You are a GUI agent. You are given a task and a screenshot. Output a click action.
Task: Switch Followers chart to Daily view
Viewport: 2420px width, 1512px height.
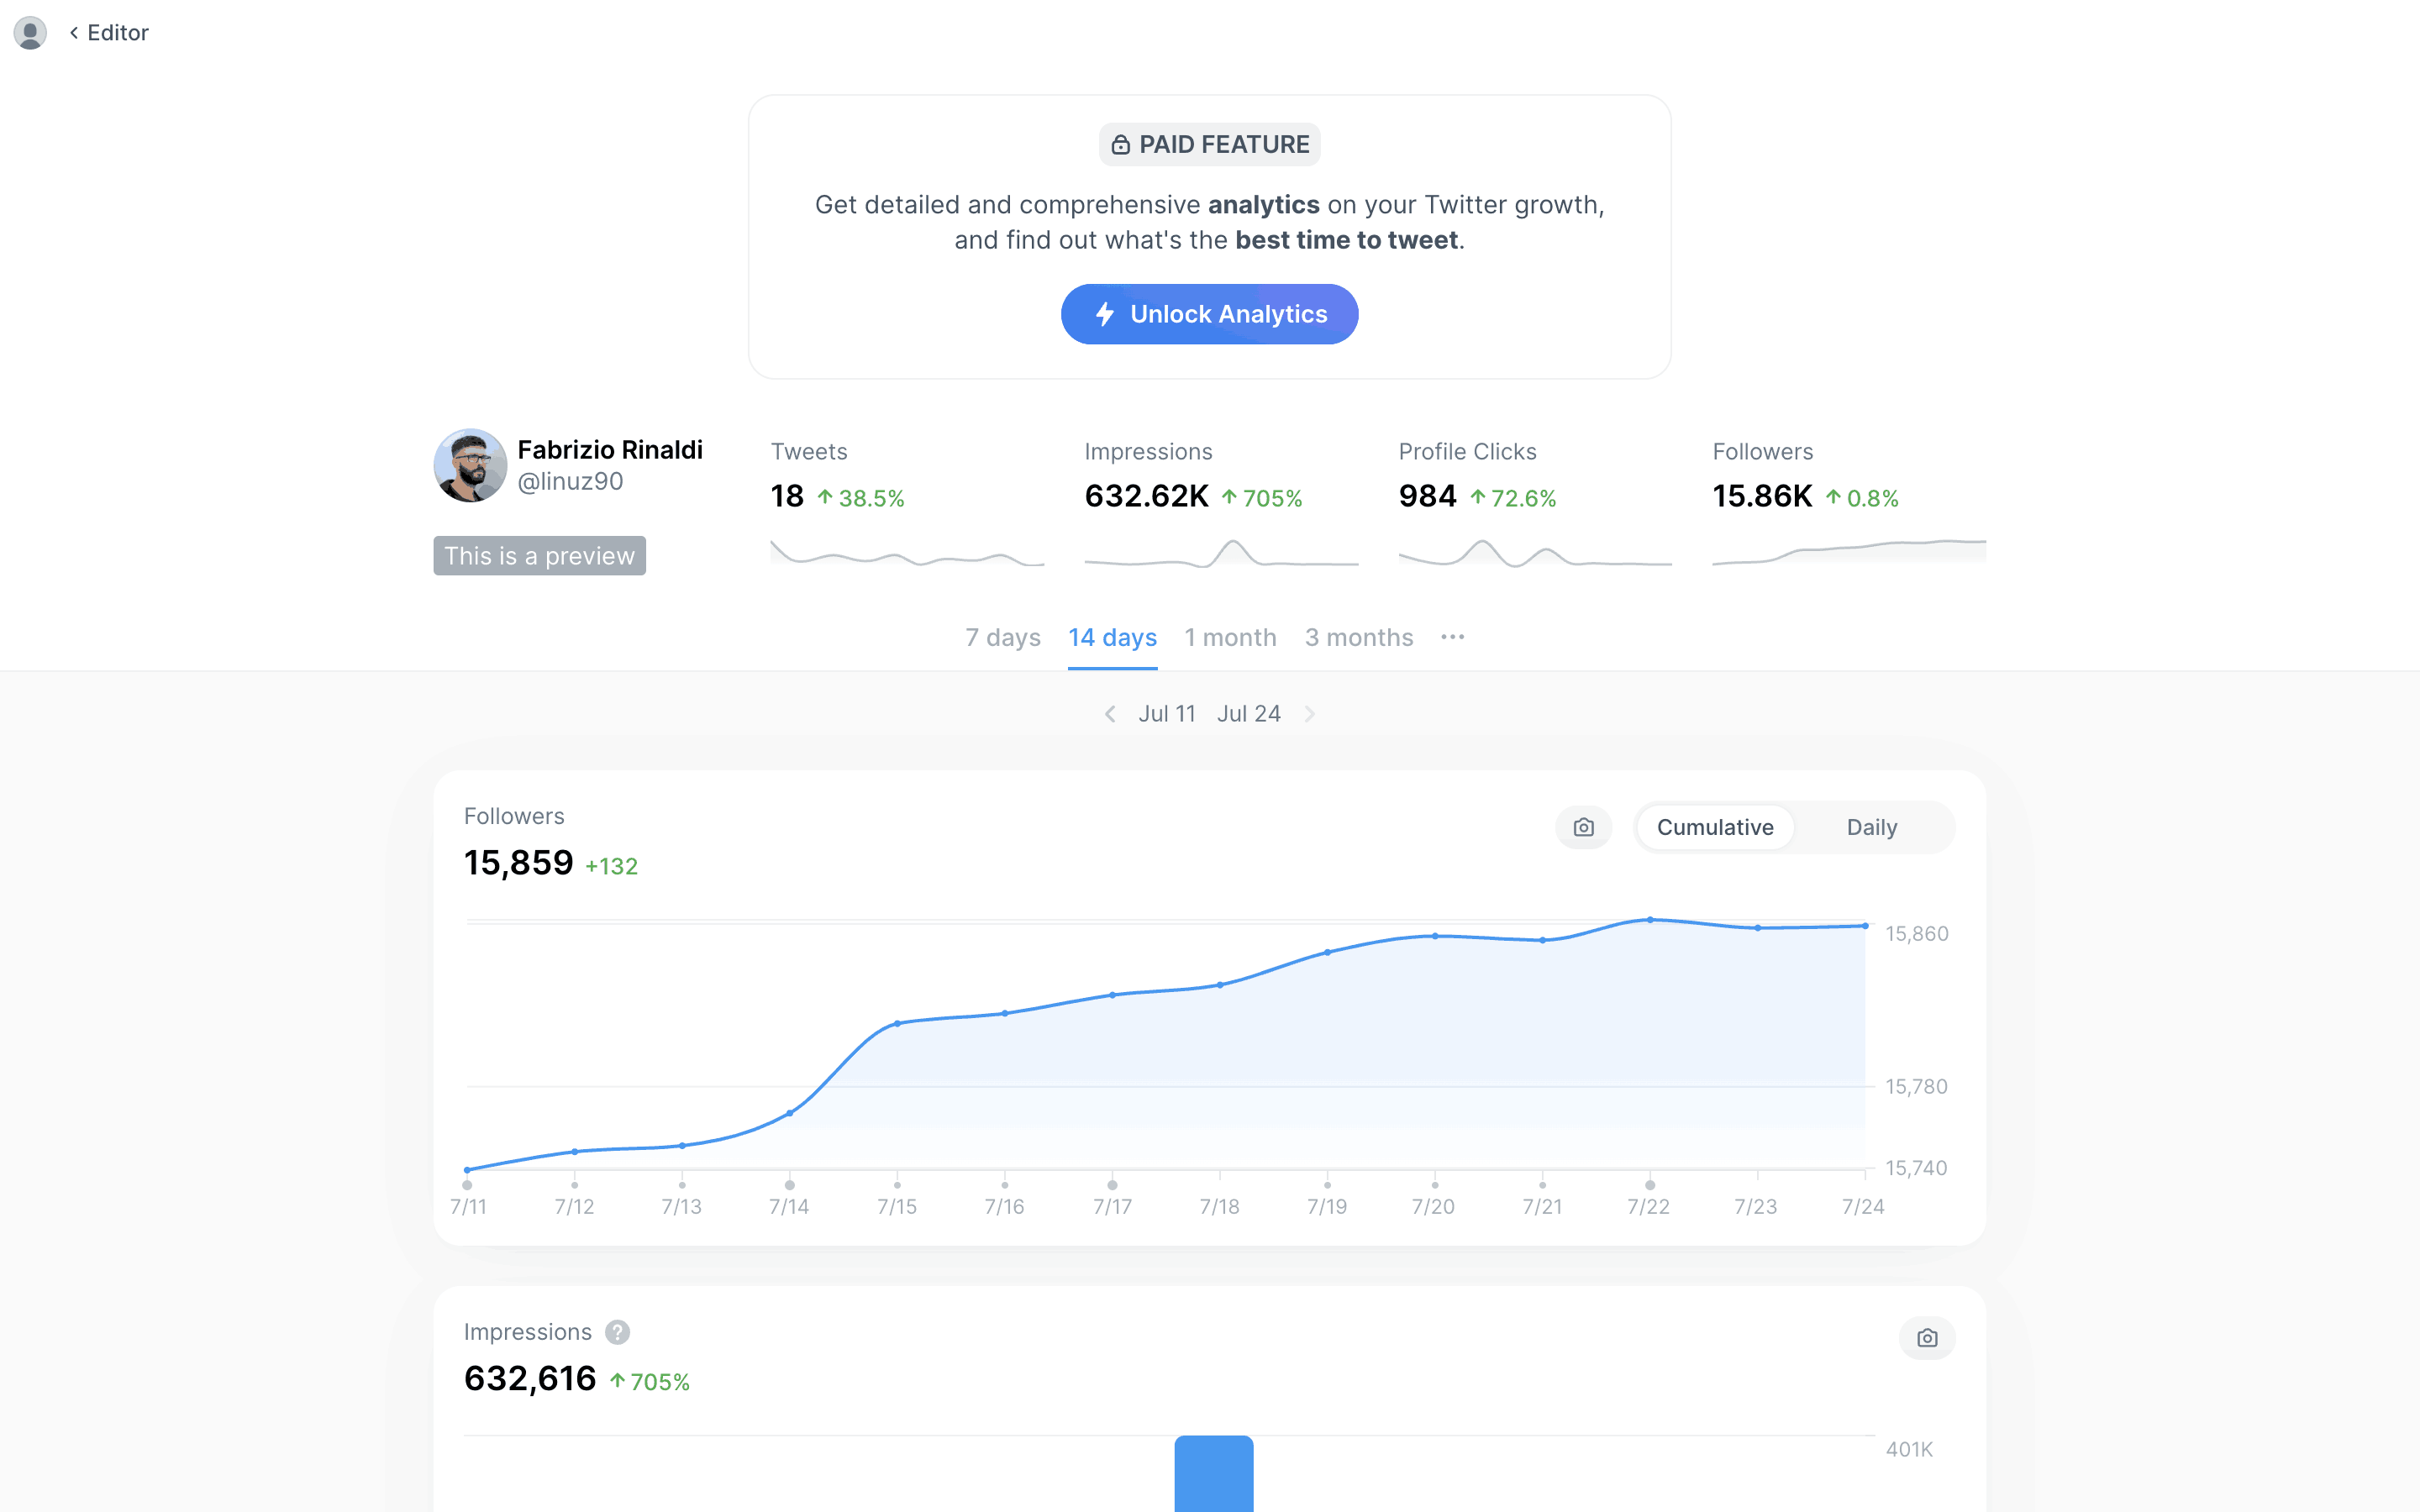[x=1871, y=827]
